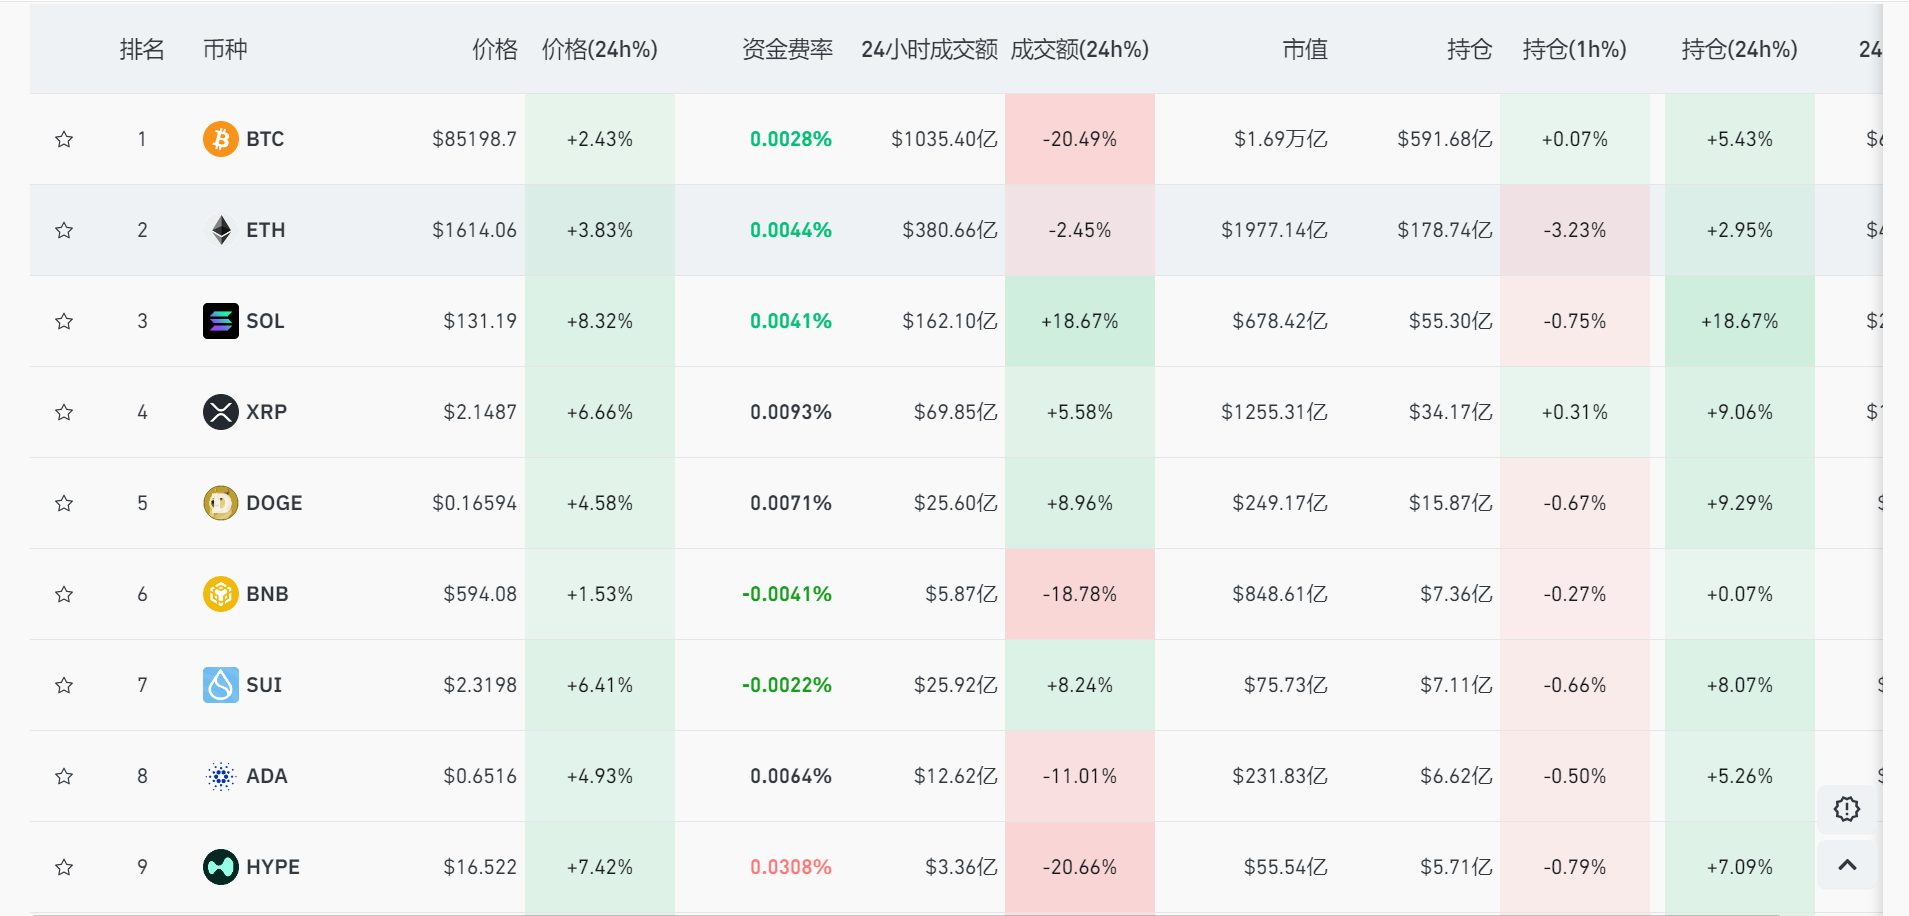The width and height of the screenshot is (1909, 916).
Task: Click the Dogecoin logo icon
Action: pos(220,503)
